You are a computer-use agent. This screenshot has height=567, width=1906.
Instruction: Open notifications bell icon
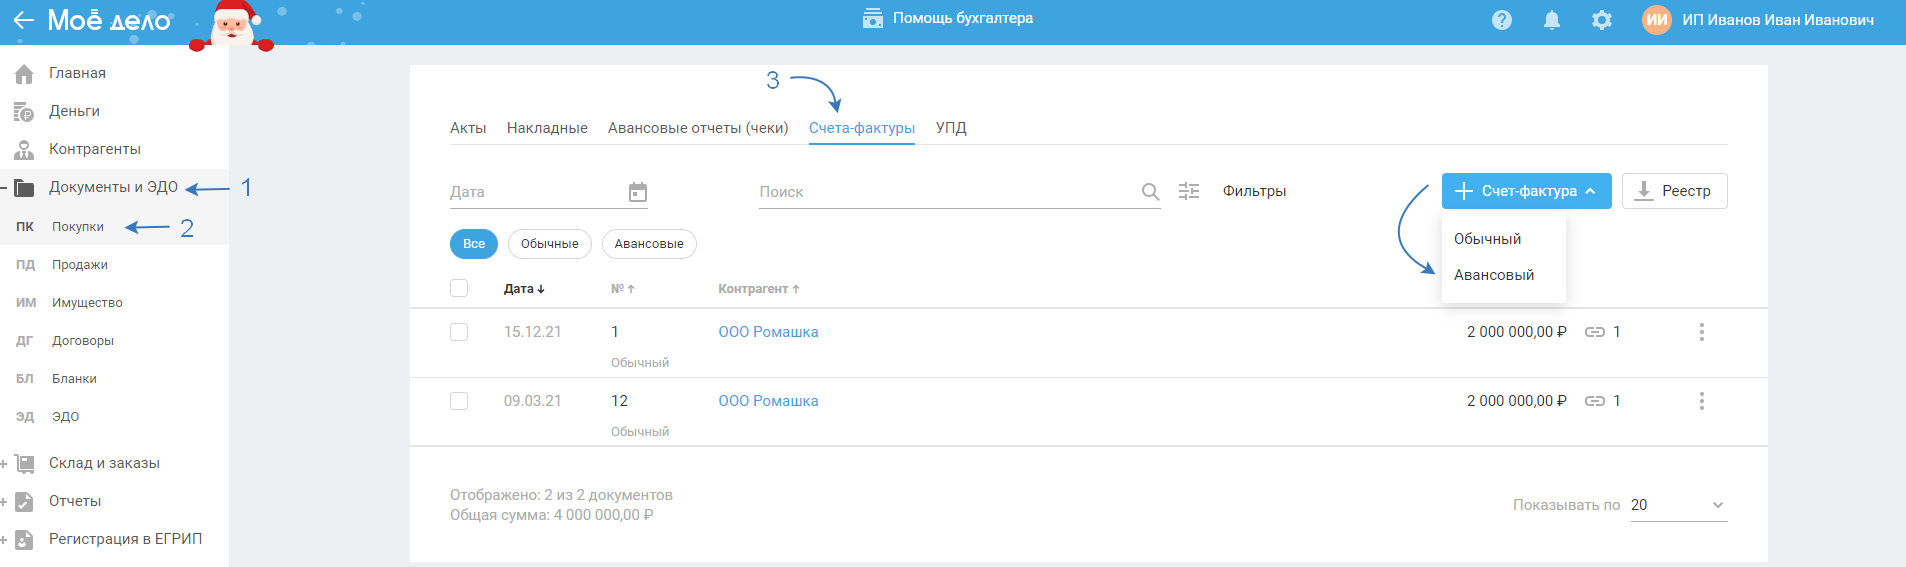1551,20
